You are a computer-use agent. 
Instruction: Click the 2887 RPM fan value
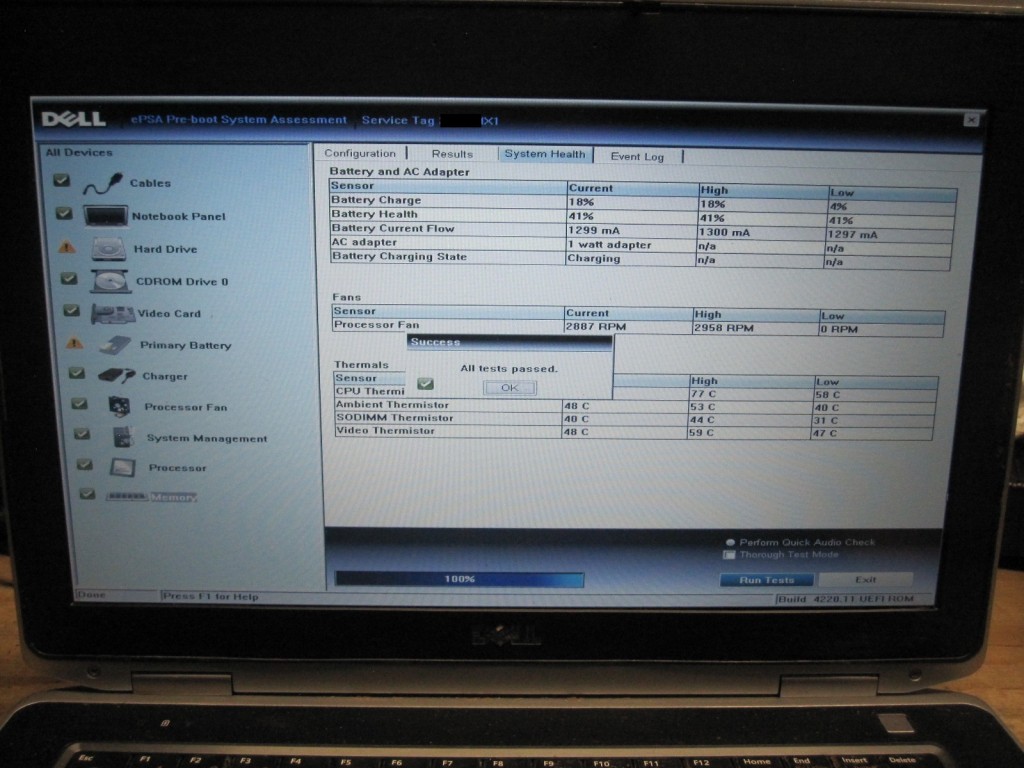[x=596, y=326]
